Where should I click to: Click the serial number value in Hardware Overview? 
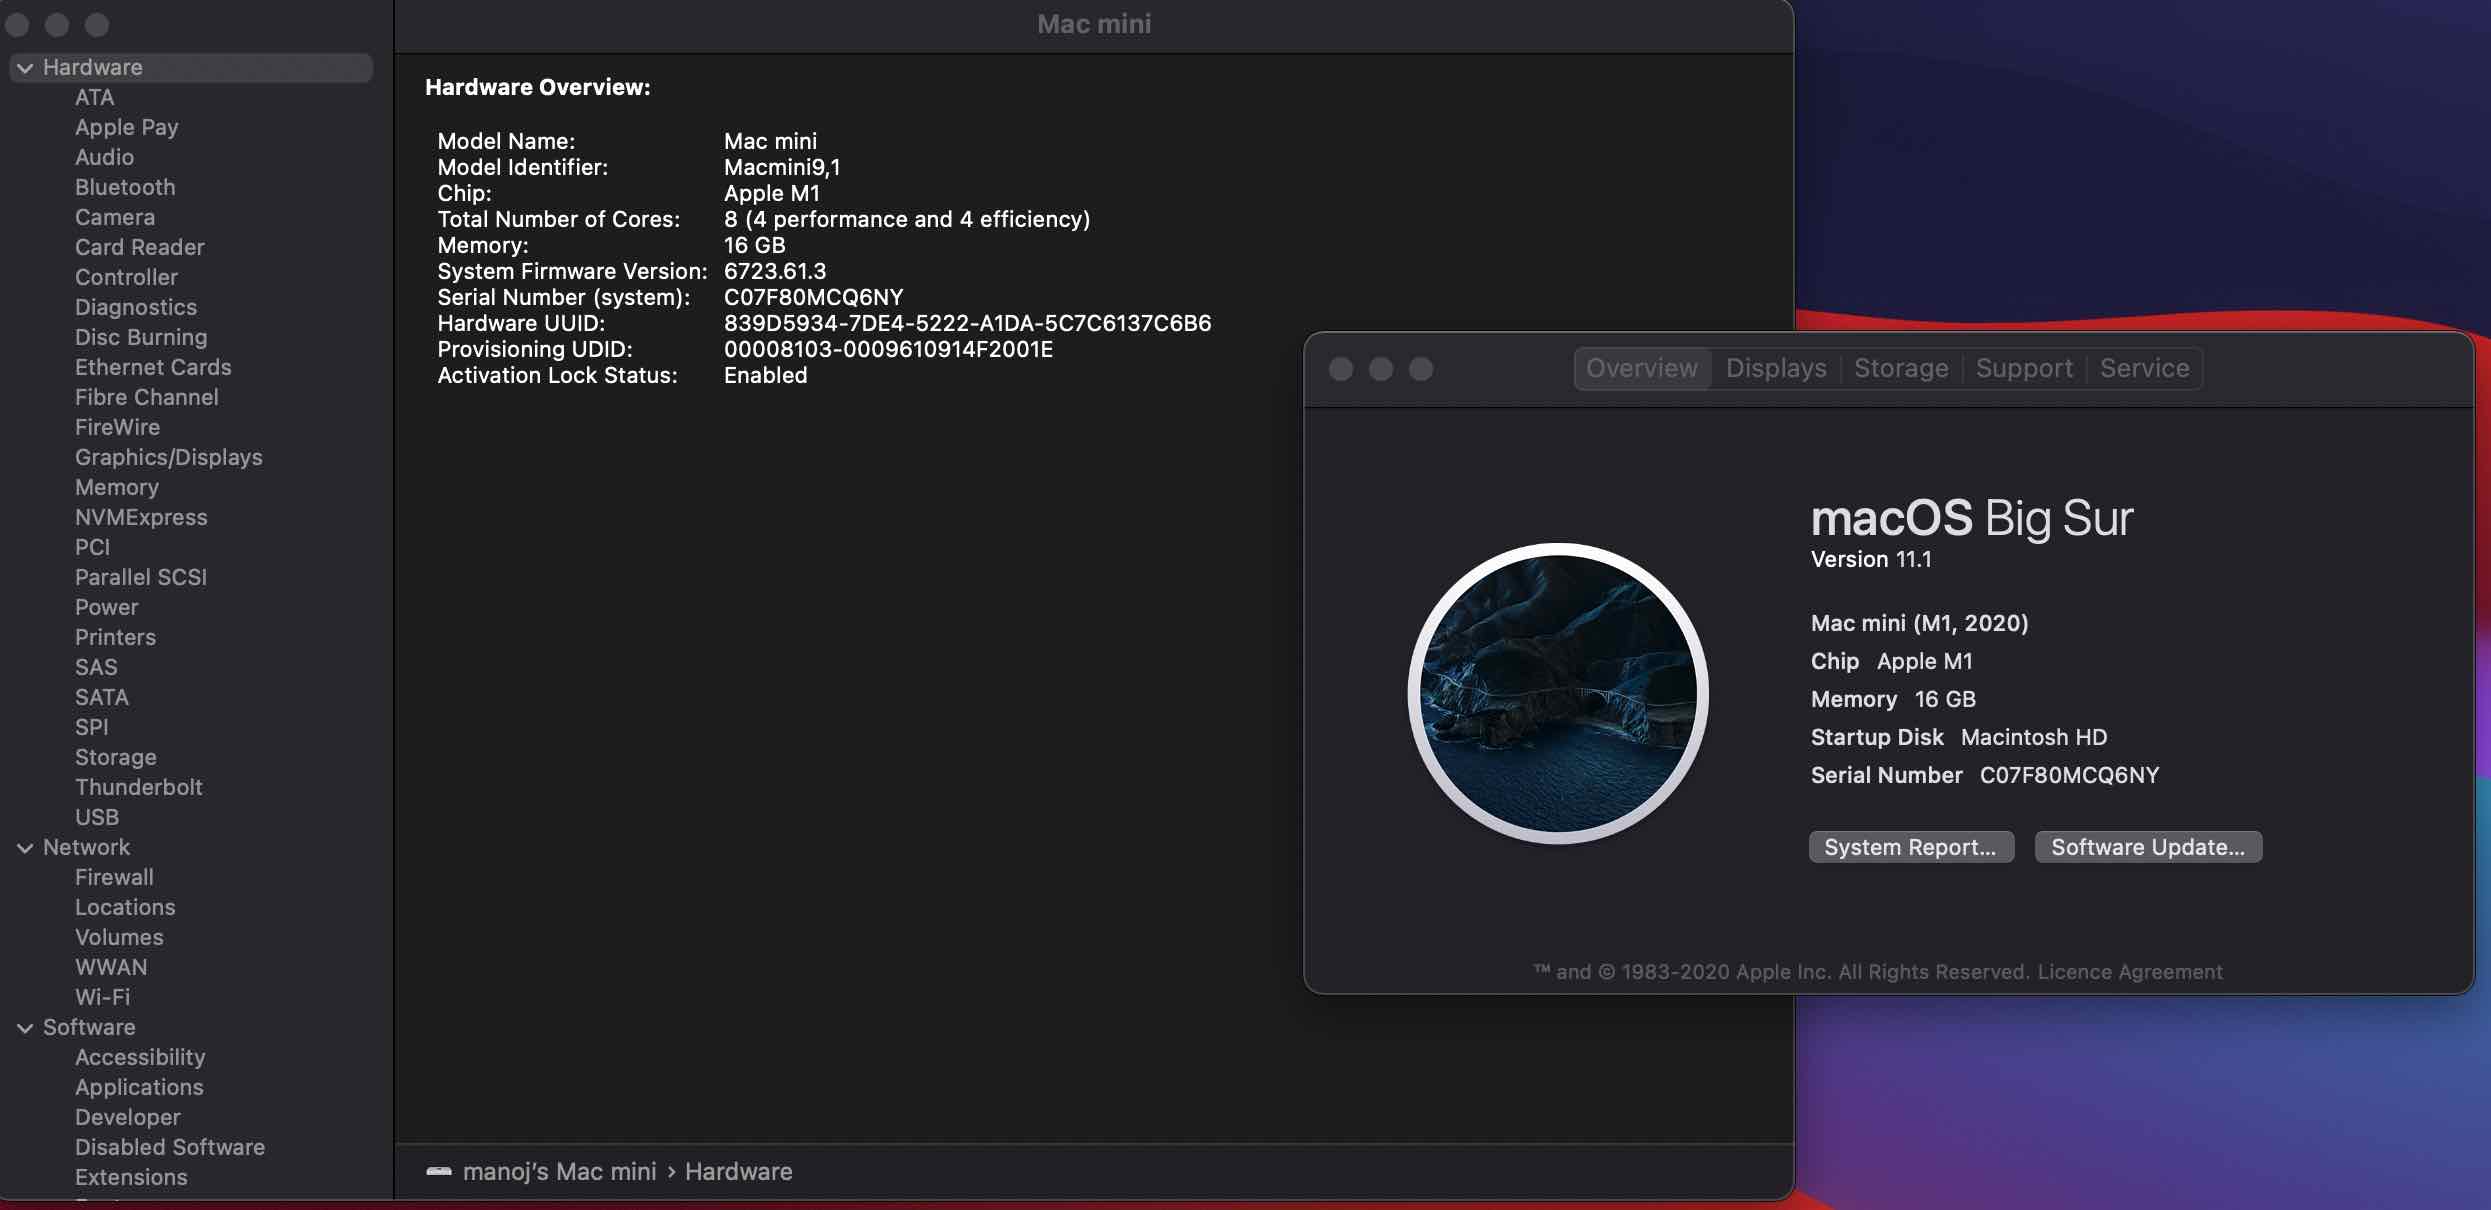(x=813, y=297)
